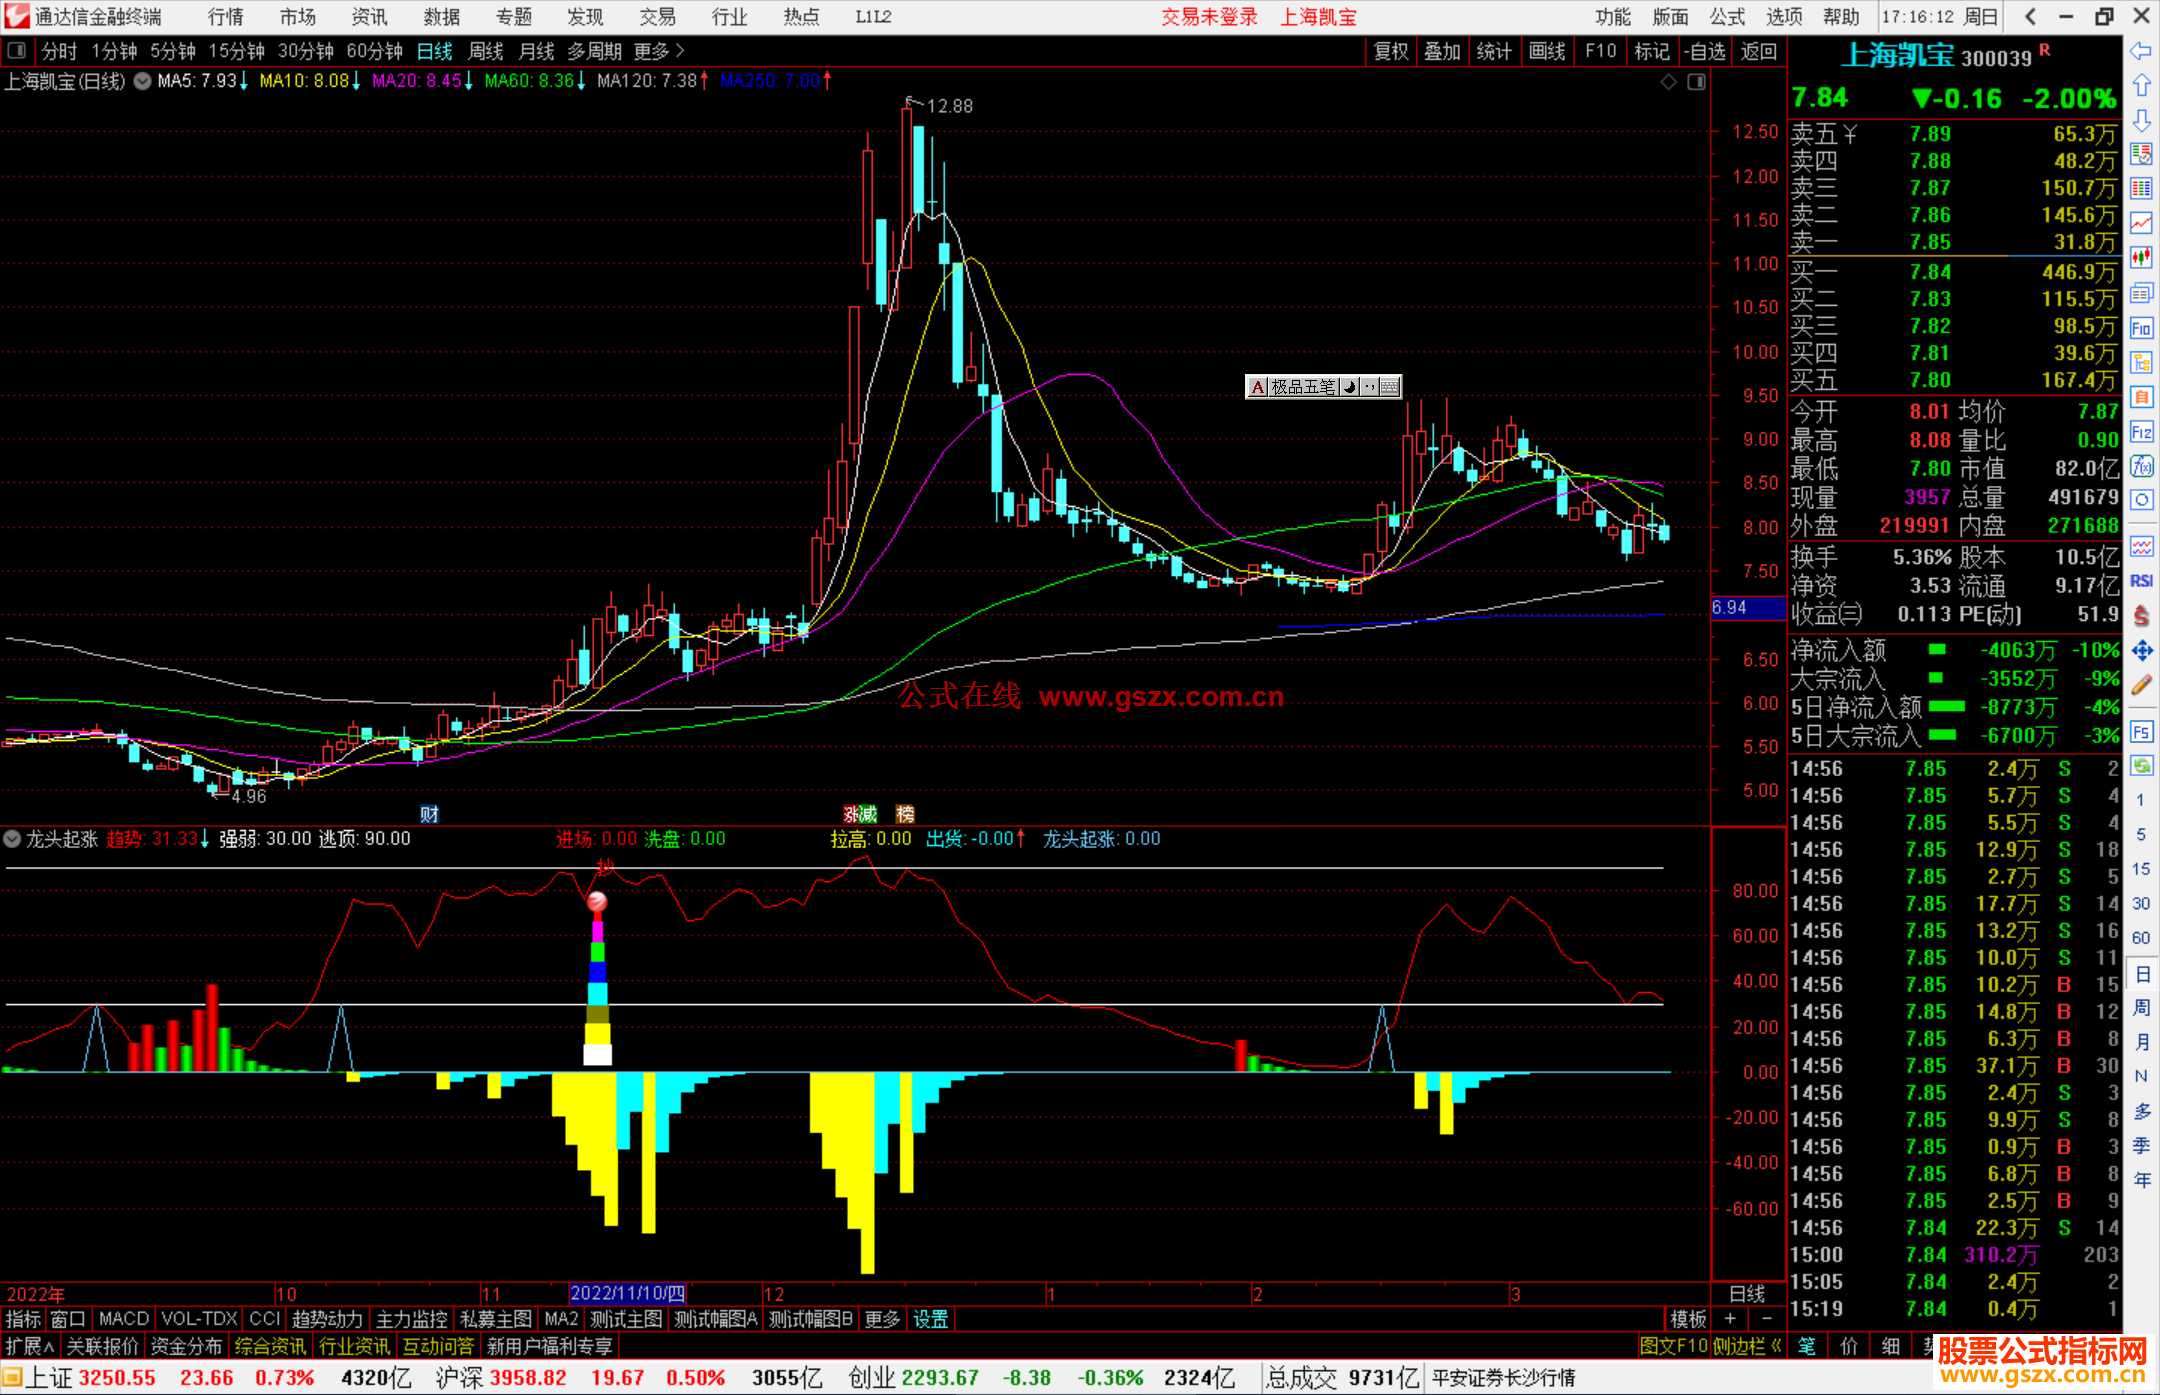Click the 设置 indicator settings link
This screenshot has height=1395, width=2160.
(x=930, y=1319)
